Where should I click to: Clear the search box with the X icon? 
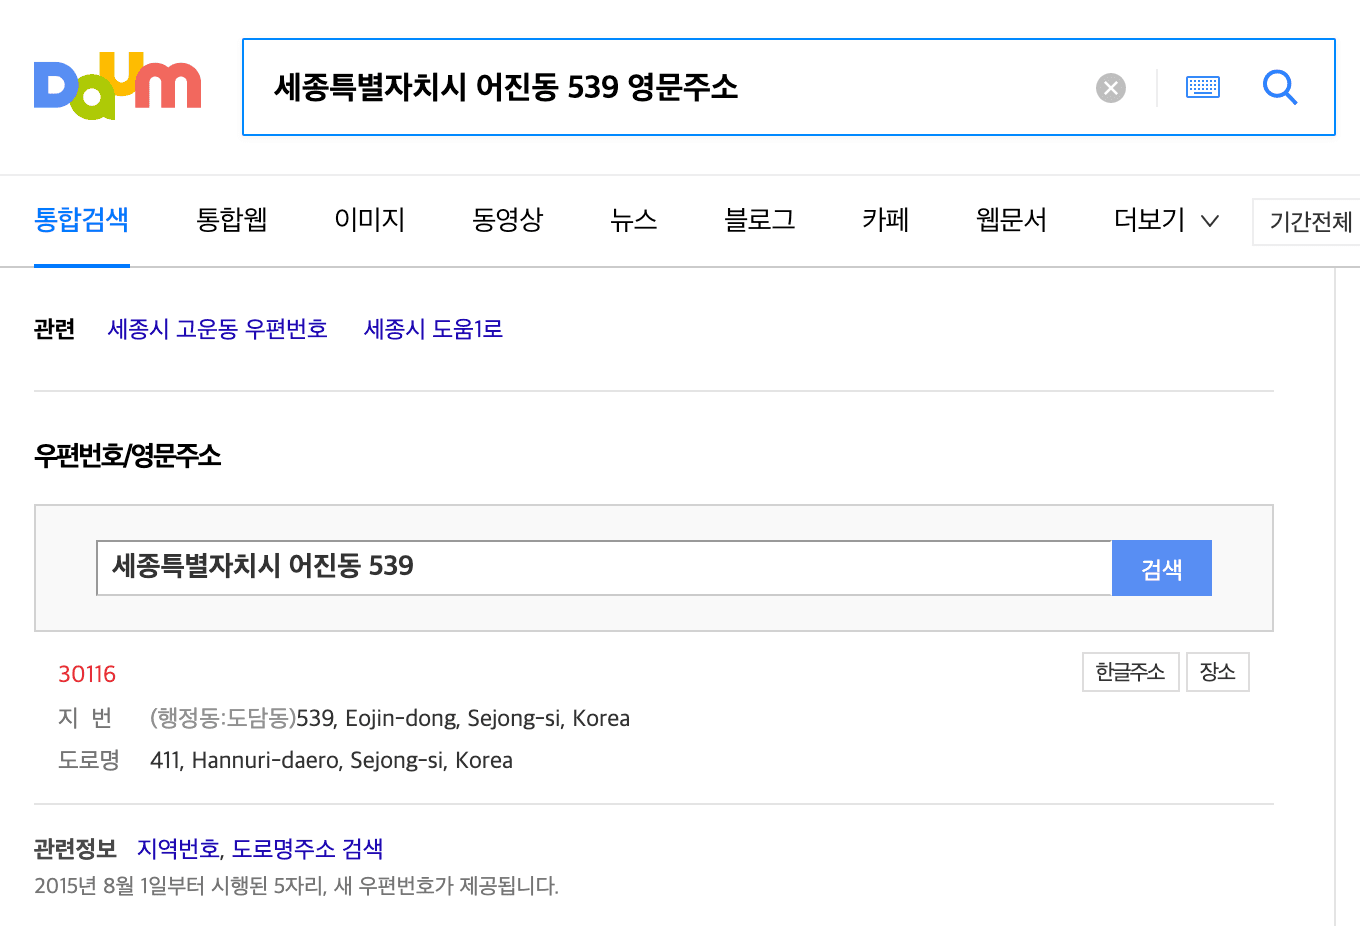(1110, 87)
